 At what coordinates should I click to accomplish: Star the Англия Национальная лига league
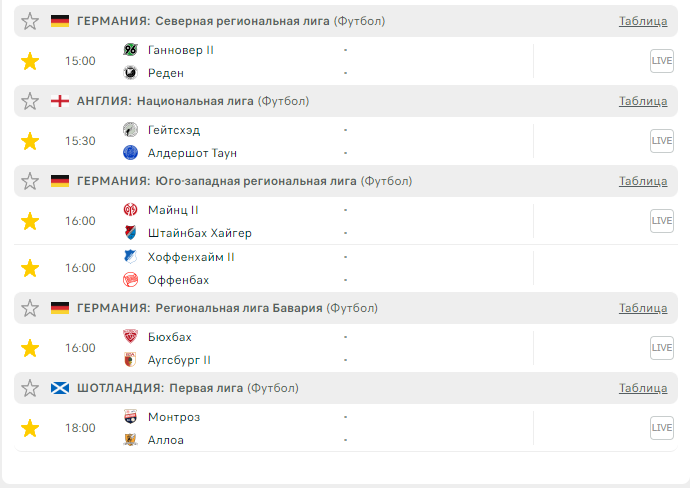[30, 101]
